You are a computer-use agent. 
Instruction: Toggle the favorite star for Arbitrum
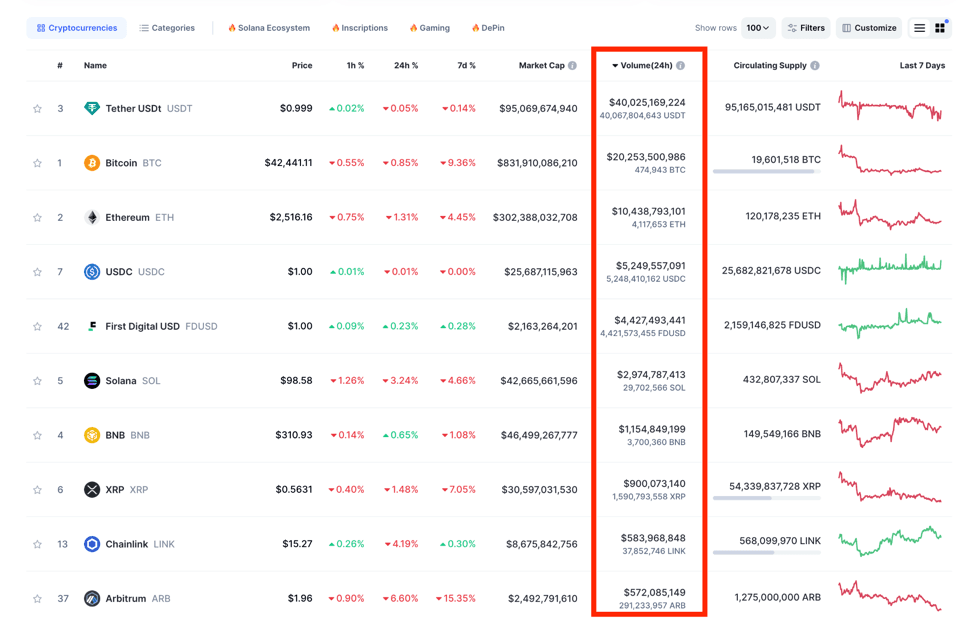(38, 599)
